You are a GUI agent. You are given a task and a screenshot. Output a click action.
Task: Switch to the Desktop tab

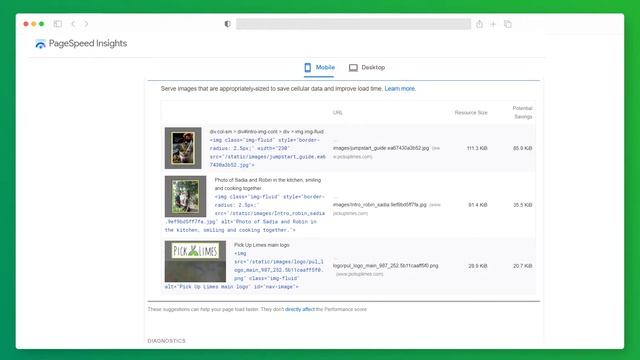click(367, 67)
